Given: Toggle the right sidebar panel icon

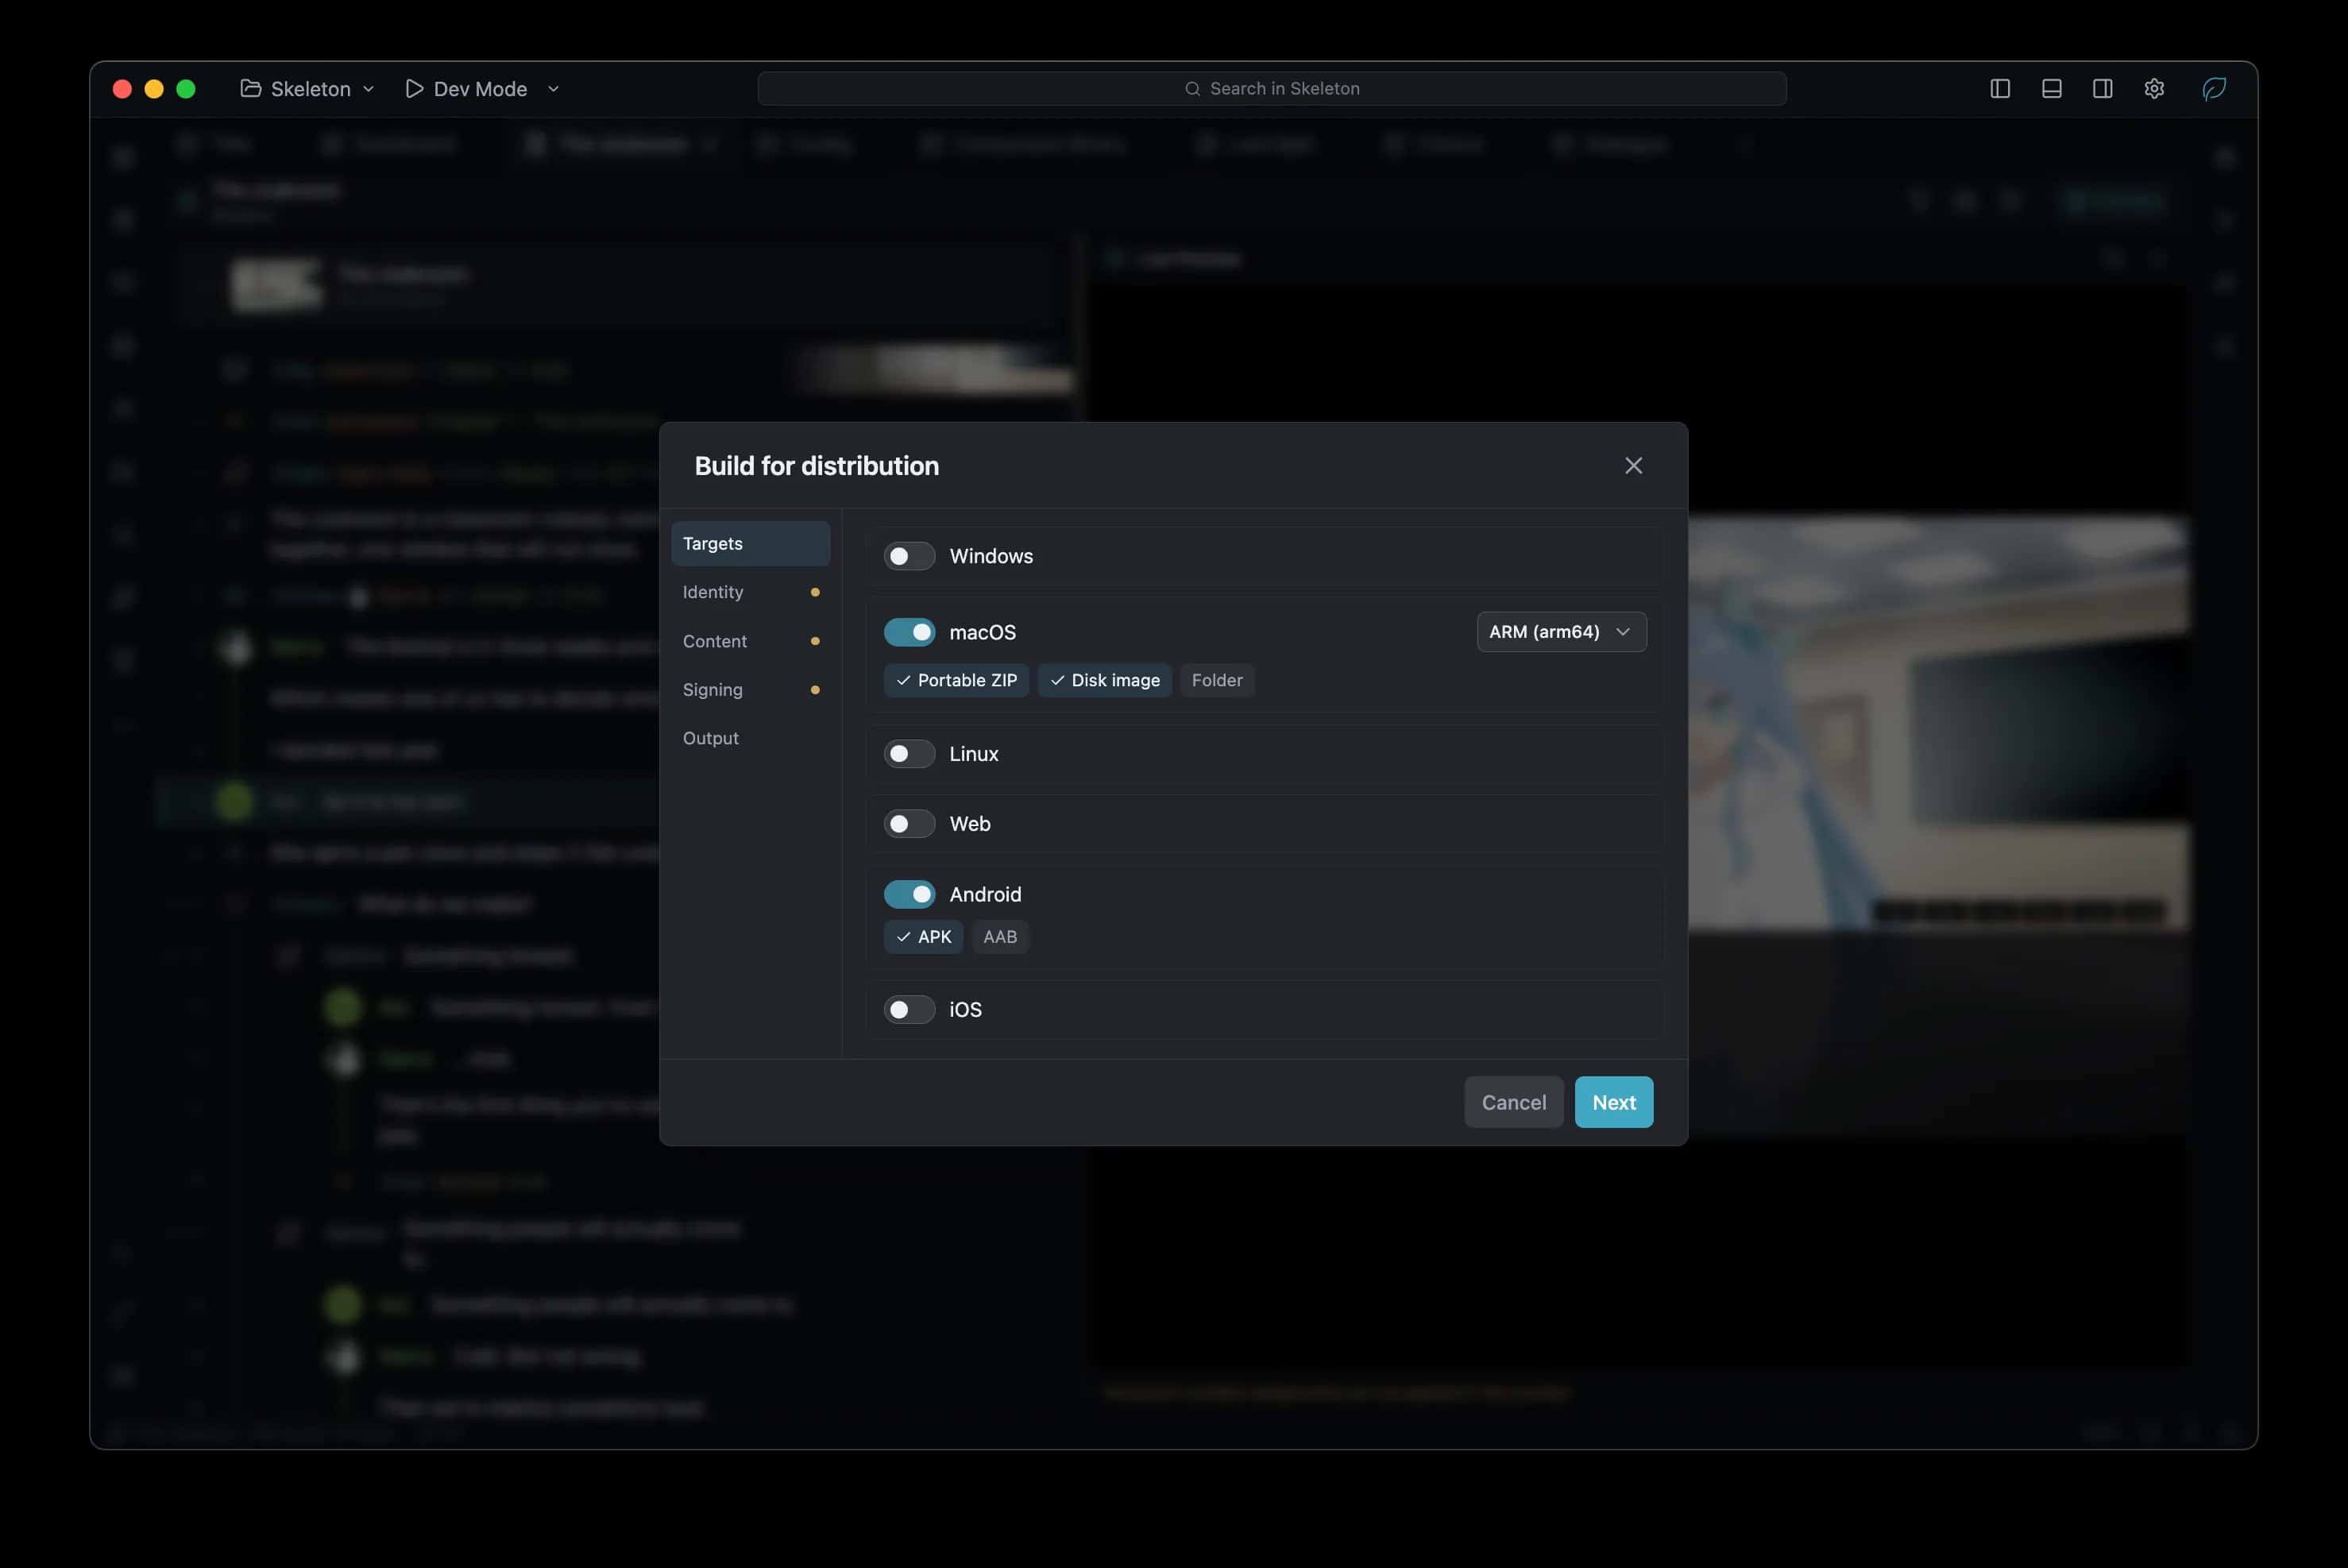Looking at the screenshot, I should tap(2102, 89).
